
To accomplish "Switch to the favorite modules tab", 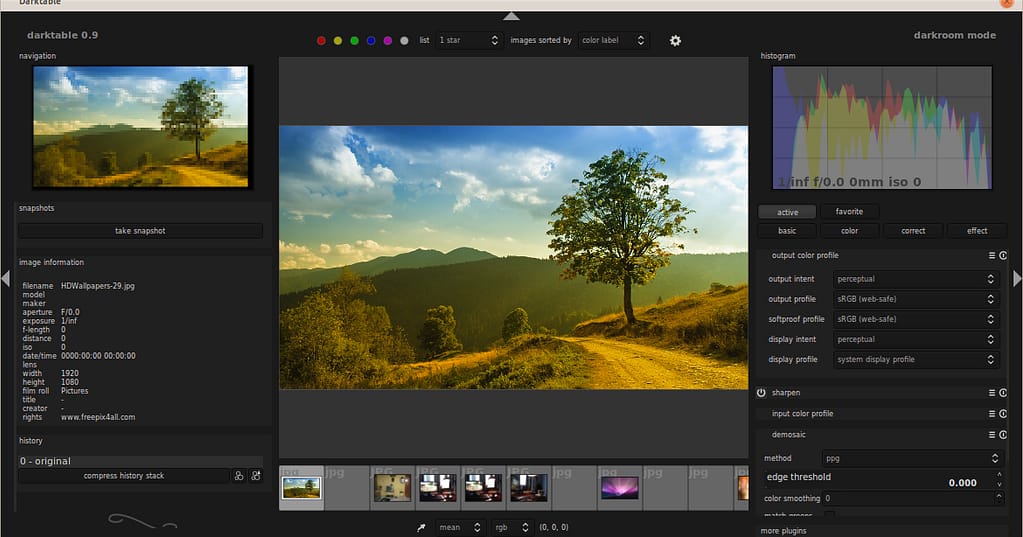I will click(849, 211).
